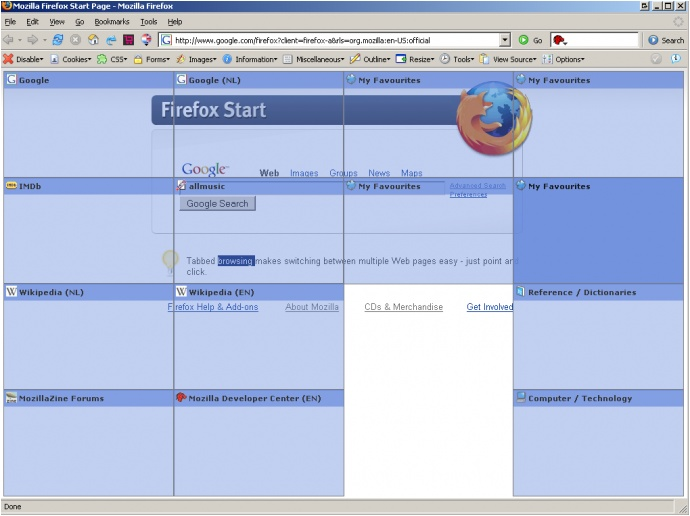The height and width of the screenshot is (516, 690).
Task: Click the highlighted word 'browsing'
Action: [236, 261]
